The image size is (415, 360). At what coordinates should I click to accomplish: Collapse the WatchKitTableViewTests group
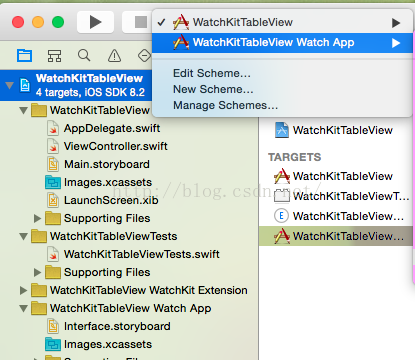tap(23, 236)
